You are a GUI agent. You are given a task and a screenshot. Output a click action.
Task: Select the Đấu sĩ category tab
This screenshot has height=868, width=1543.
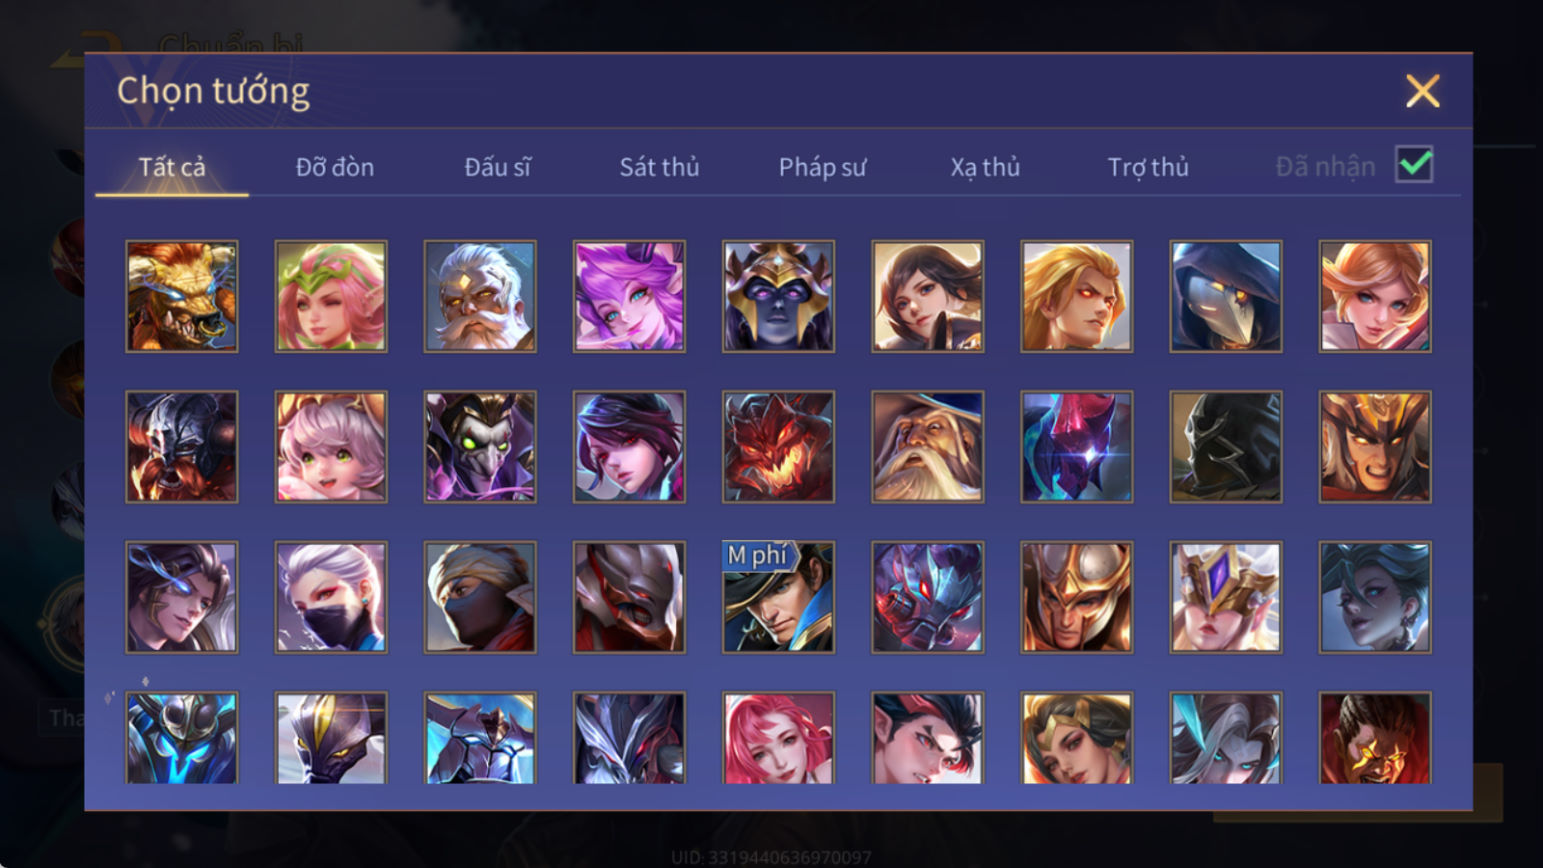point(497,167)
